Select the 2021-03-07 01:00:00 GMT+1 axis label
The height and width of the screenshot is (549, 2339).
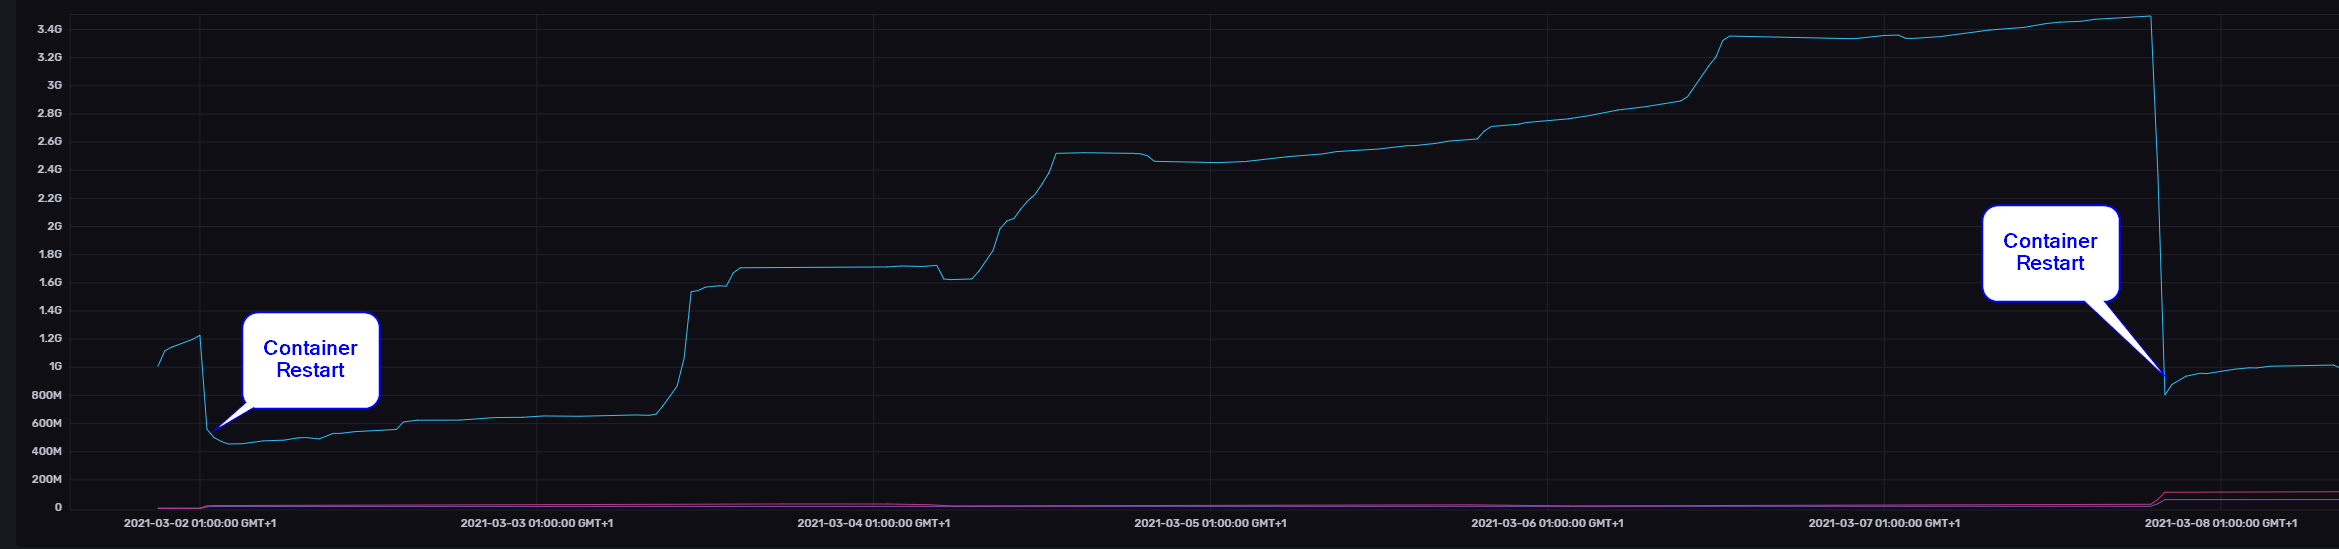(1884, 523)
